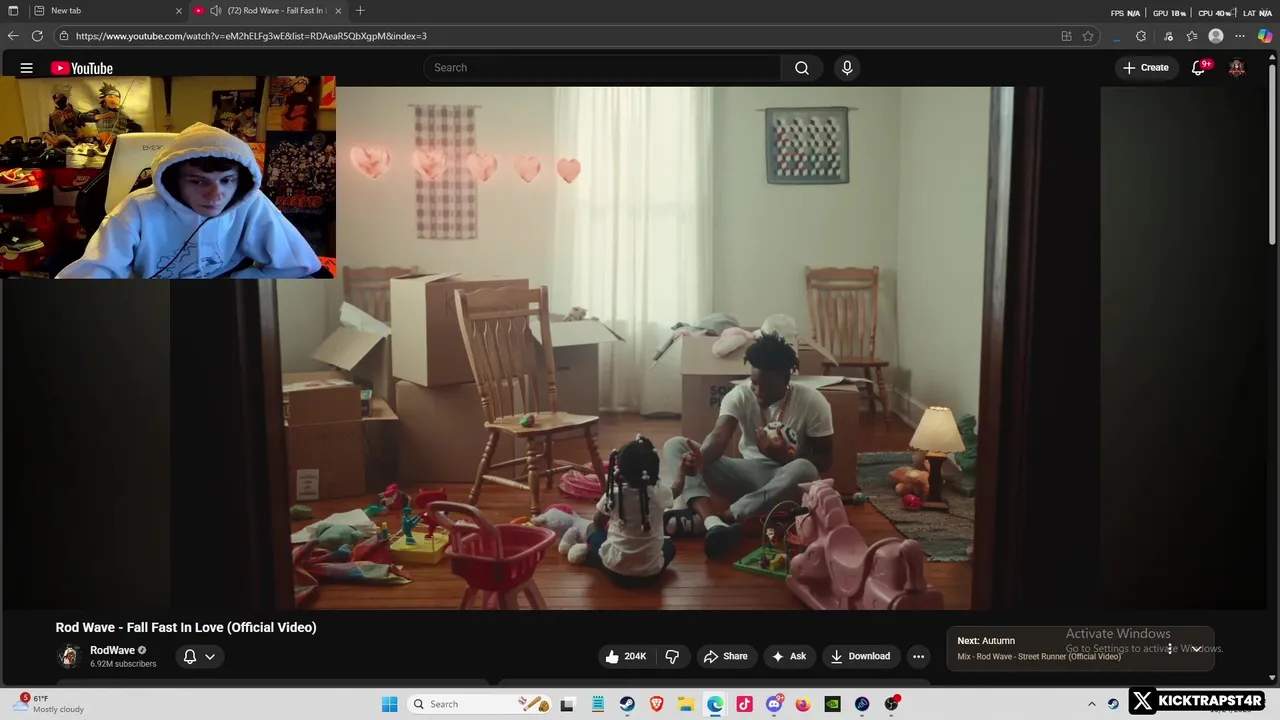The image size is (1280, 720).
Task: Open the Windows Start menu
Action: [390, 704]
